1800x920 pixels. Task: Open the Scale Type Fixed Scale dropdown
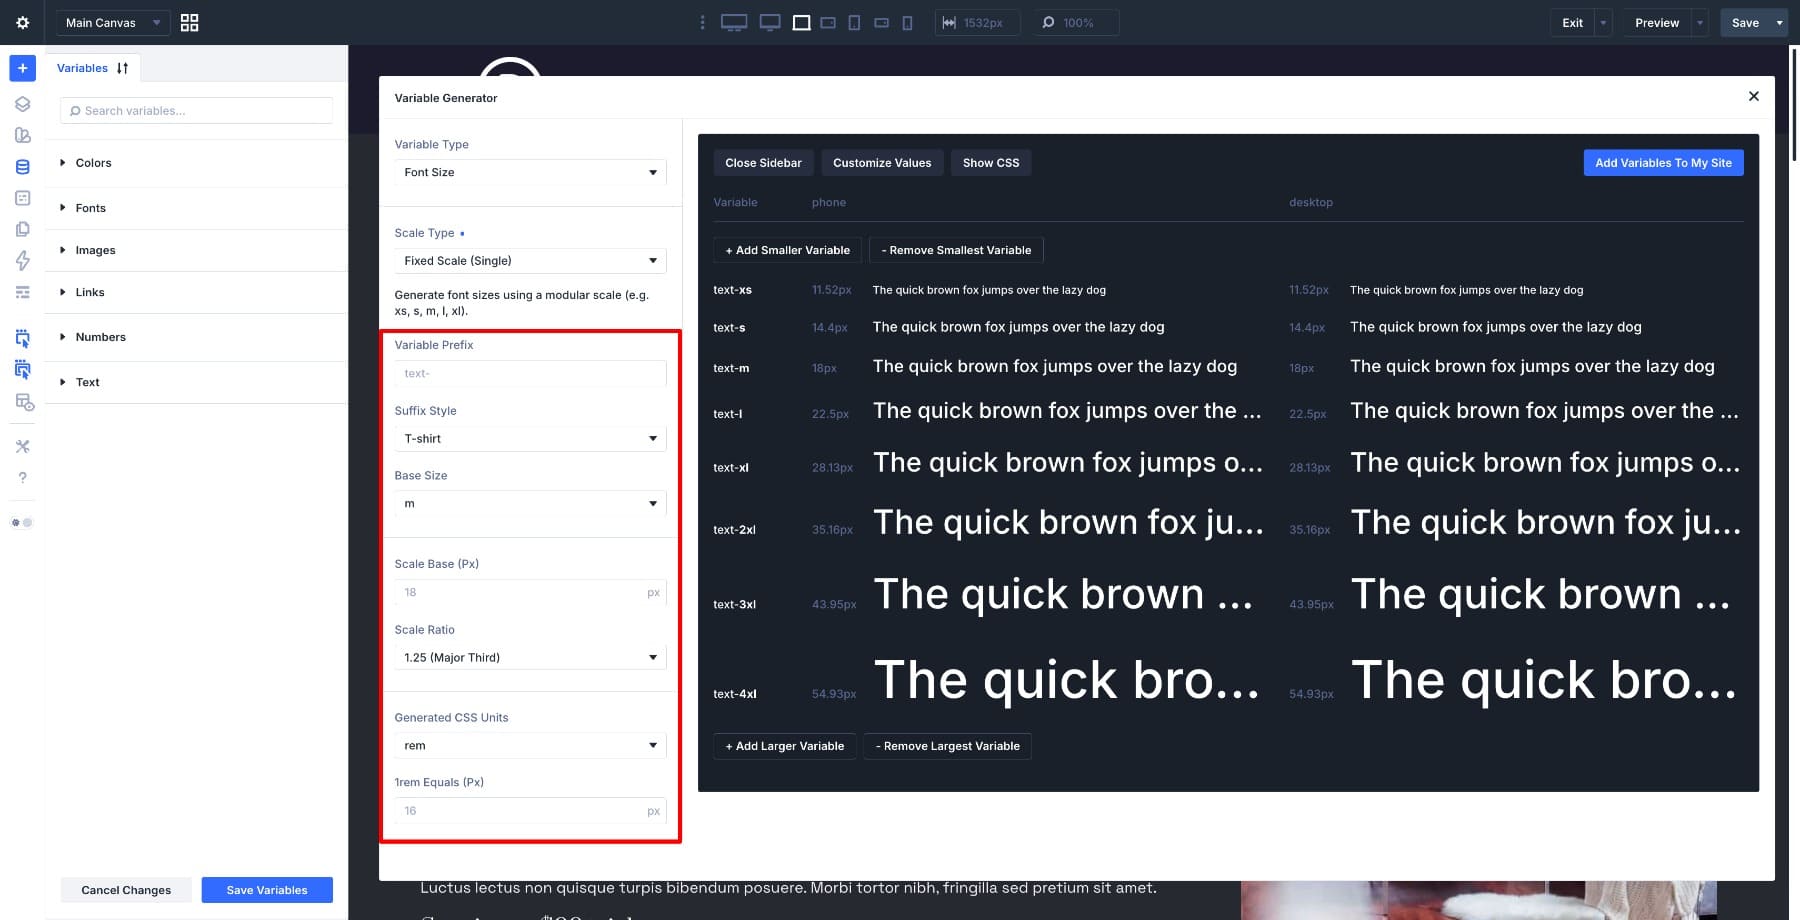pos(530,260)
